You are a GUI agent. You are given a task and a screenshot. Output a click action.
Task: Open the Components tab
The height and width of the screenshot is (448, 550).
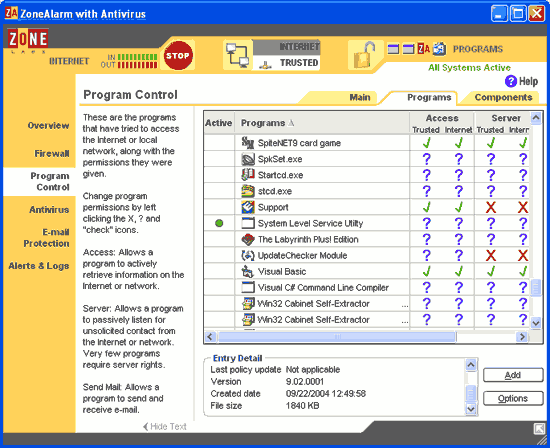(503, 97)
